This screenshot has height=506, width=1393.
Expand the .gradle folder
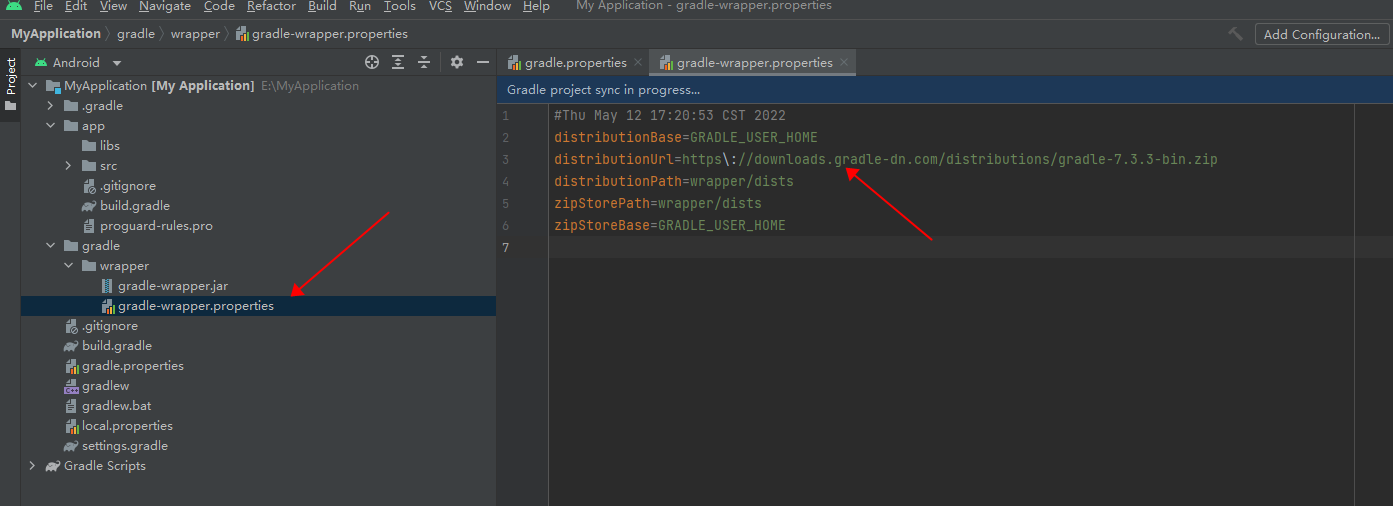point(50,106)
